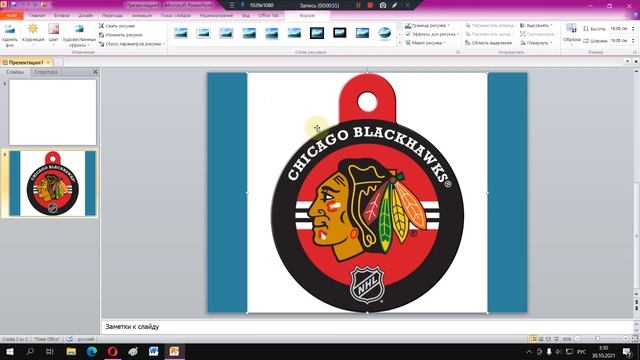Take a screenshot with recorder camera icon
The image size is (640, 360).
click(x=383, y=5)
